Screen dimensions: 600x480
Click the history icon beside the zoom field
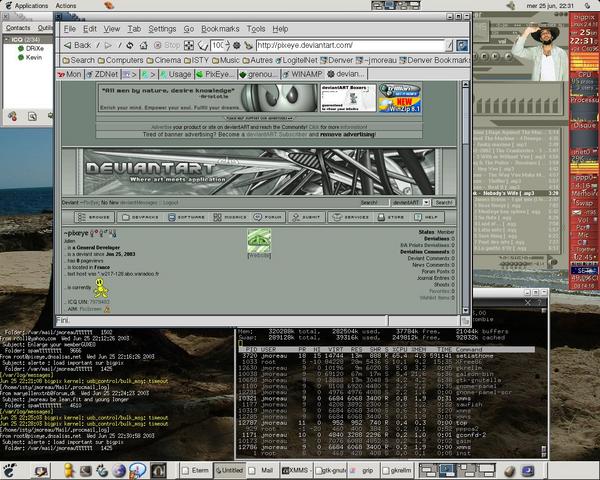[202, 46]
